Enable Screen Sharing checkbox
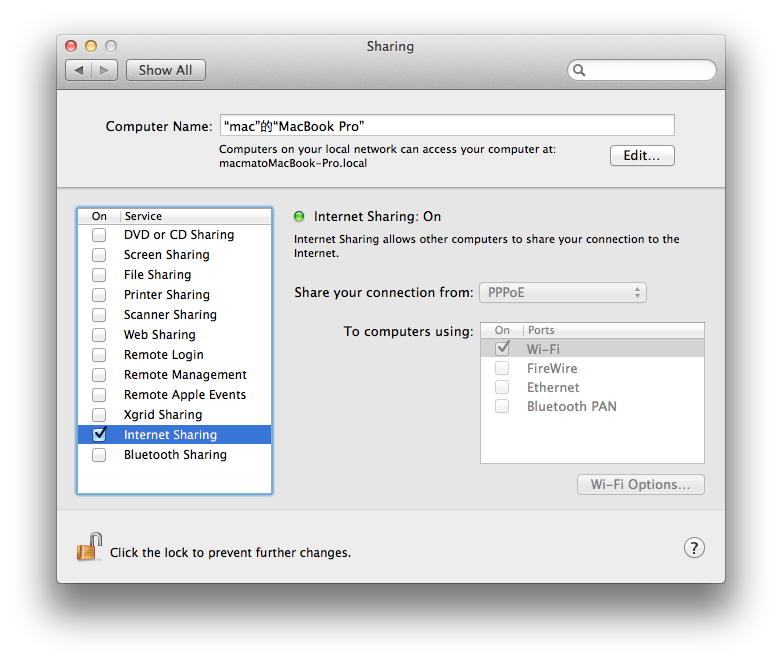 pyautogui.click(x=99, y=254)
